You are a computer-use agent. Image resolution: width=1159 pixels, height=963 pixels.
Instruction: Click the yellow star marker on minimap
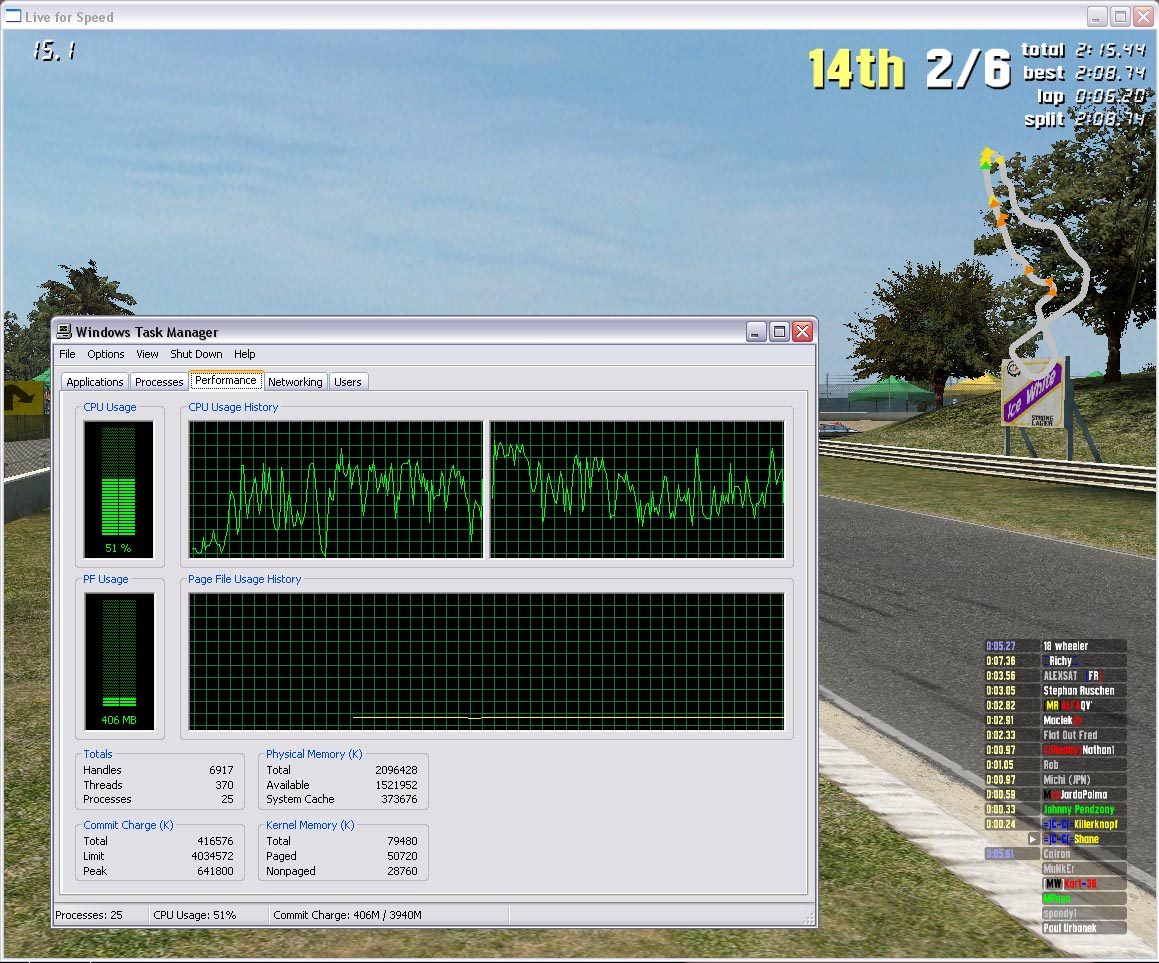point(988,156)
